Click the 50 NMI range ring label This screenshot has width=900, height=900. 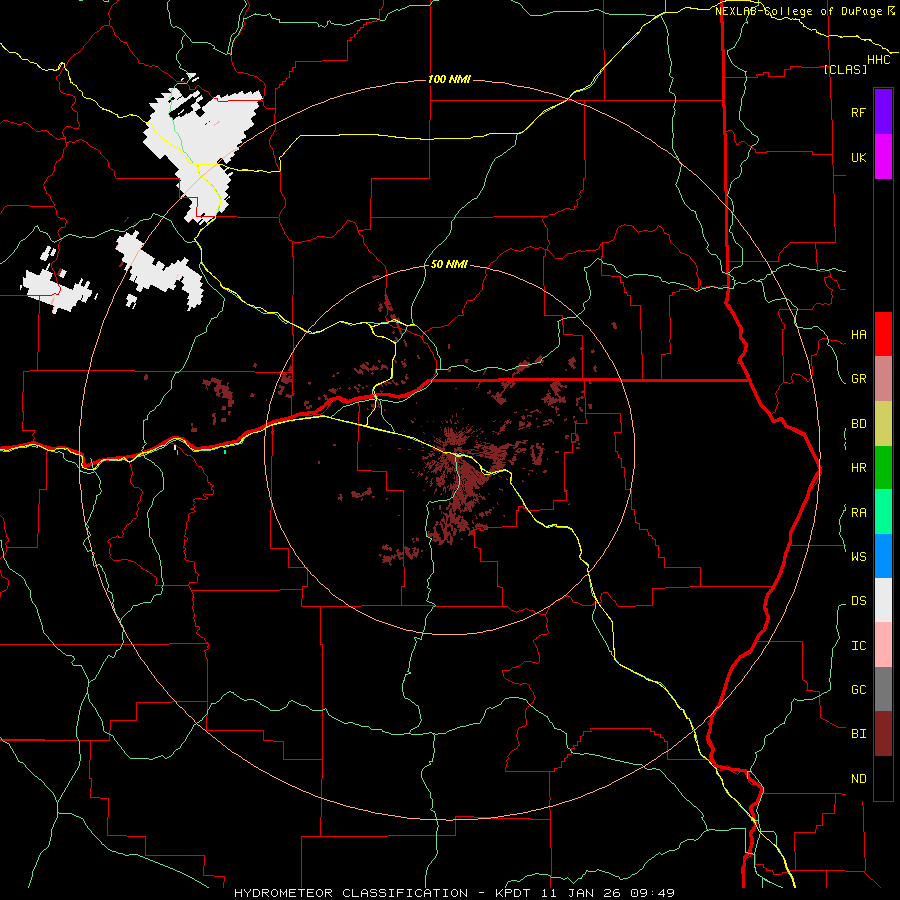449,264
